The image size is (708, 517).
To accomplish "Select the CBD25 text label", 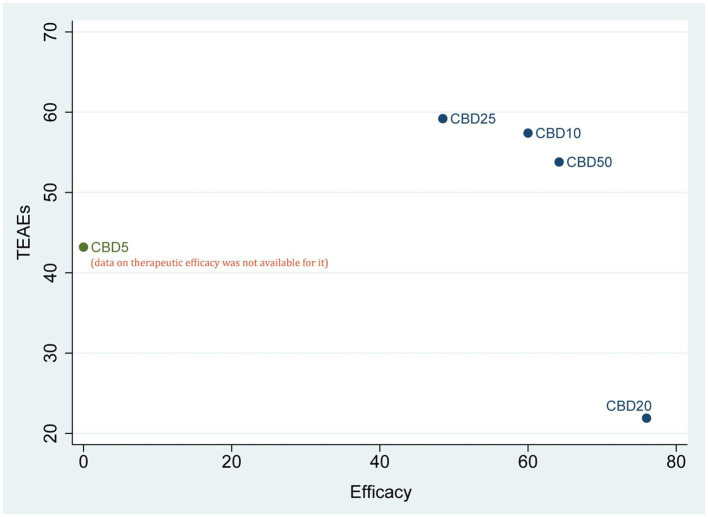I will coord(473,118).
